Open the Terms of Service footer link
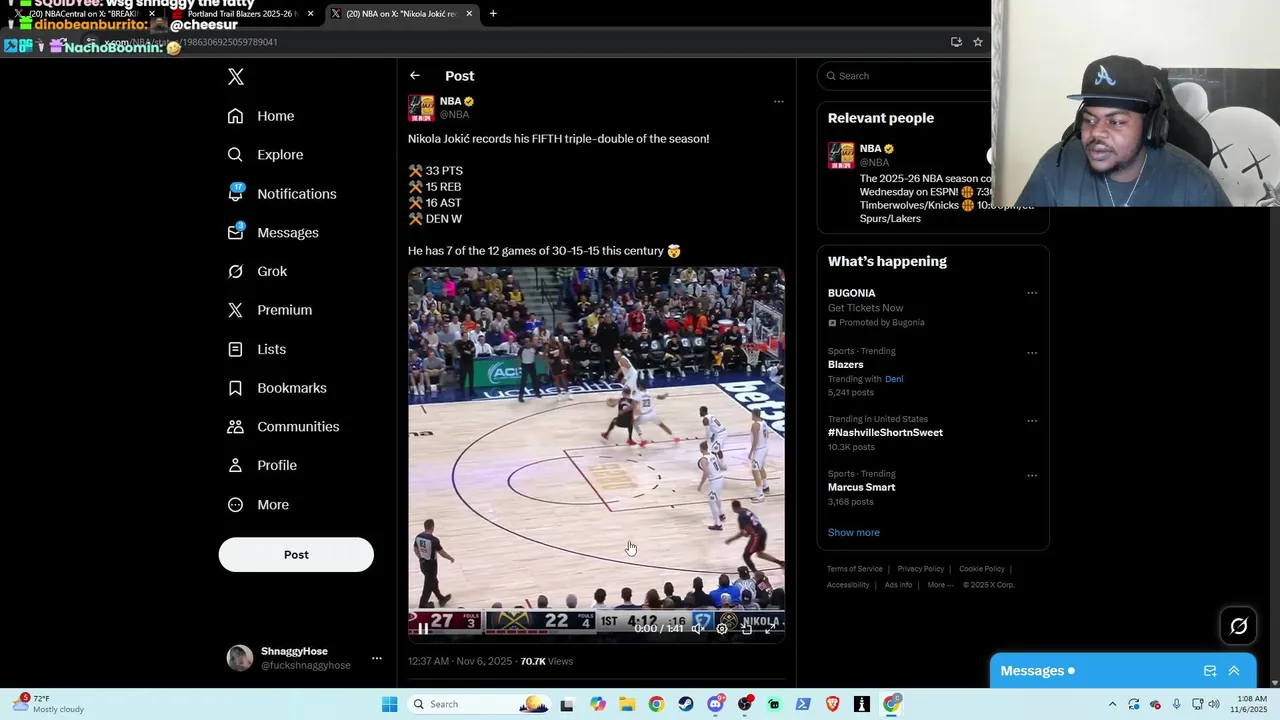The height and width of the screenshot is (720, 1280). 854,569
